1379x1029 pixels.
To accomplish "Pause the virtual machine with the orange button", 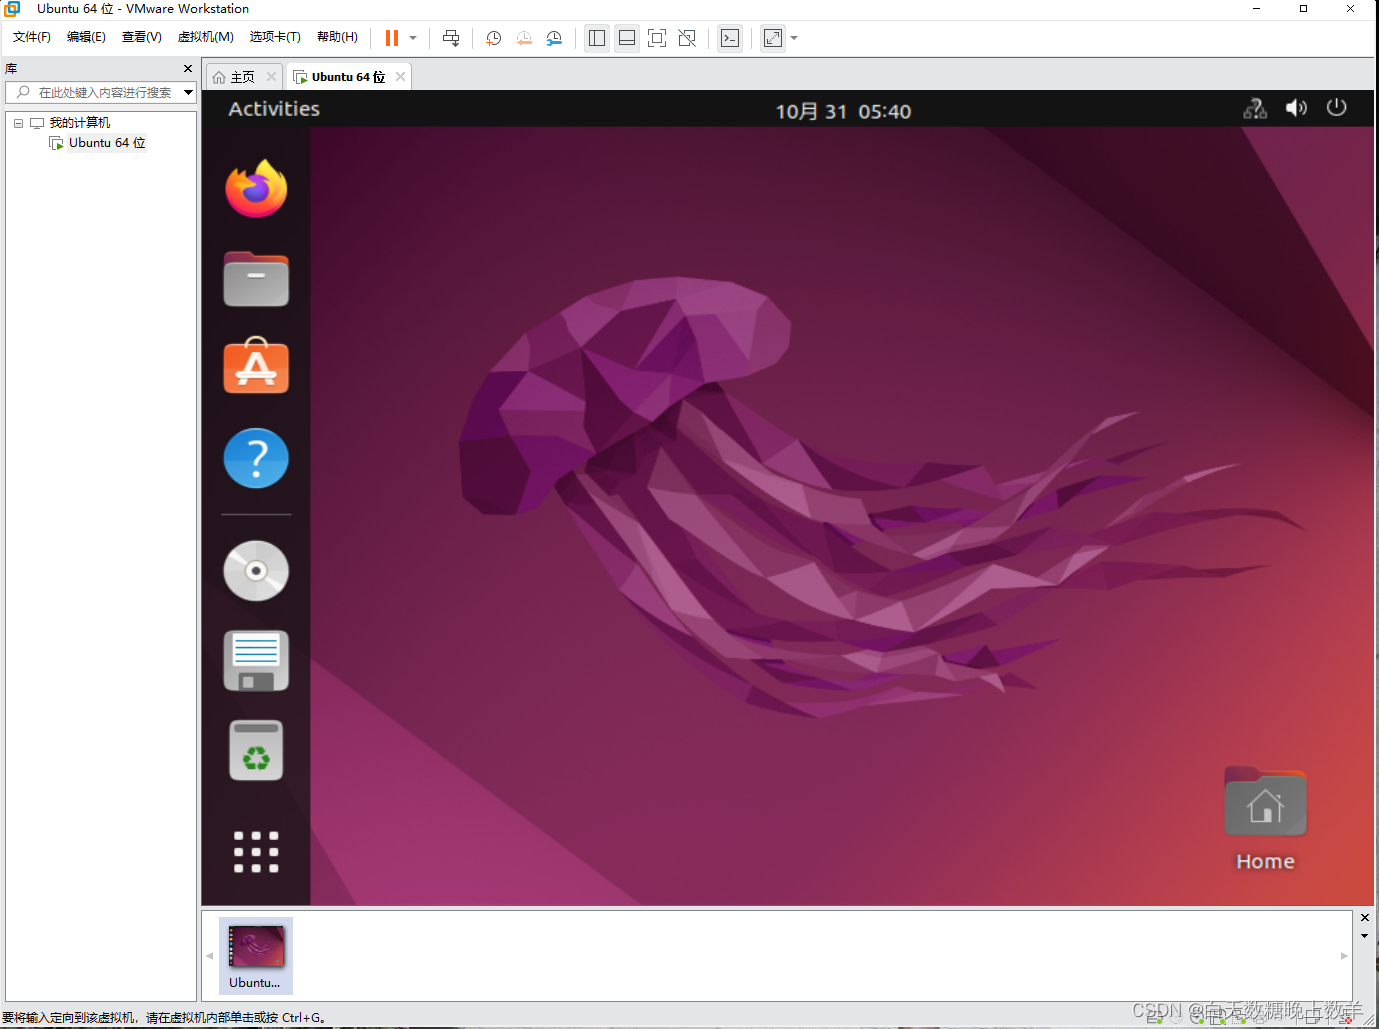I will pos(392,38).
